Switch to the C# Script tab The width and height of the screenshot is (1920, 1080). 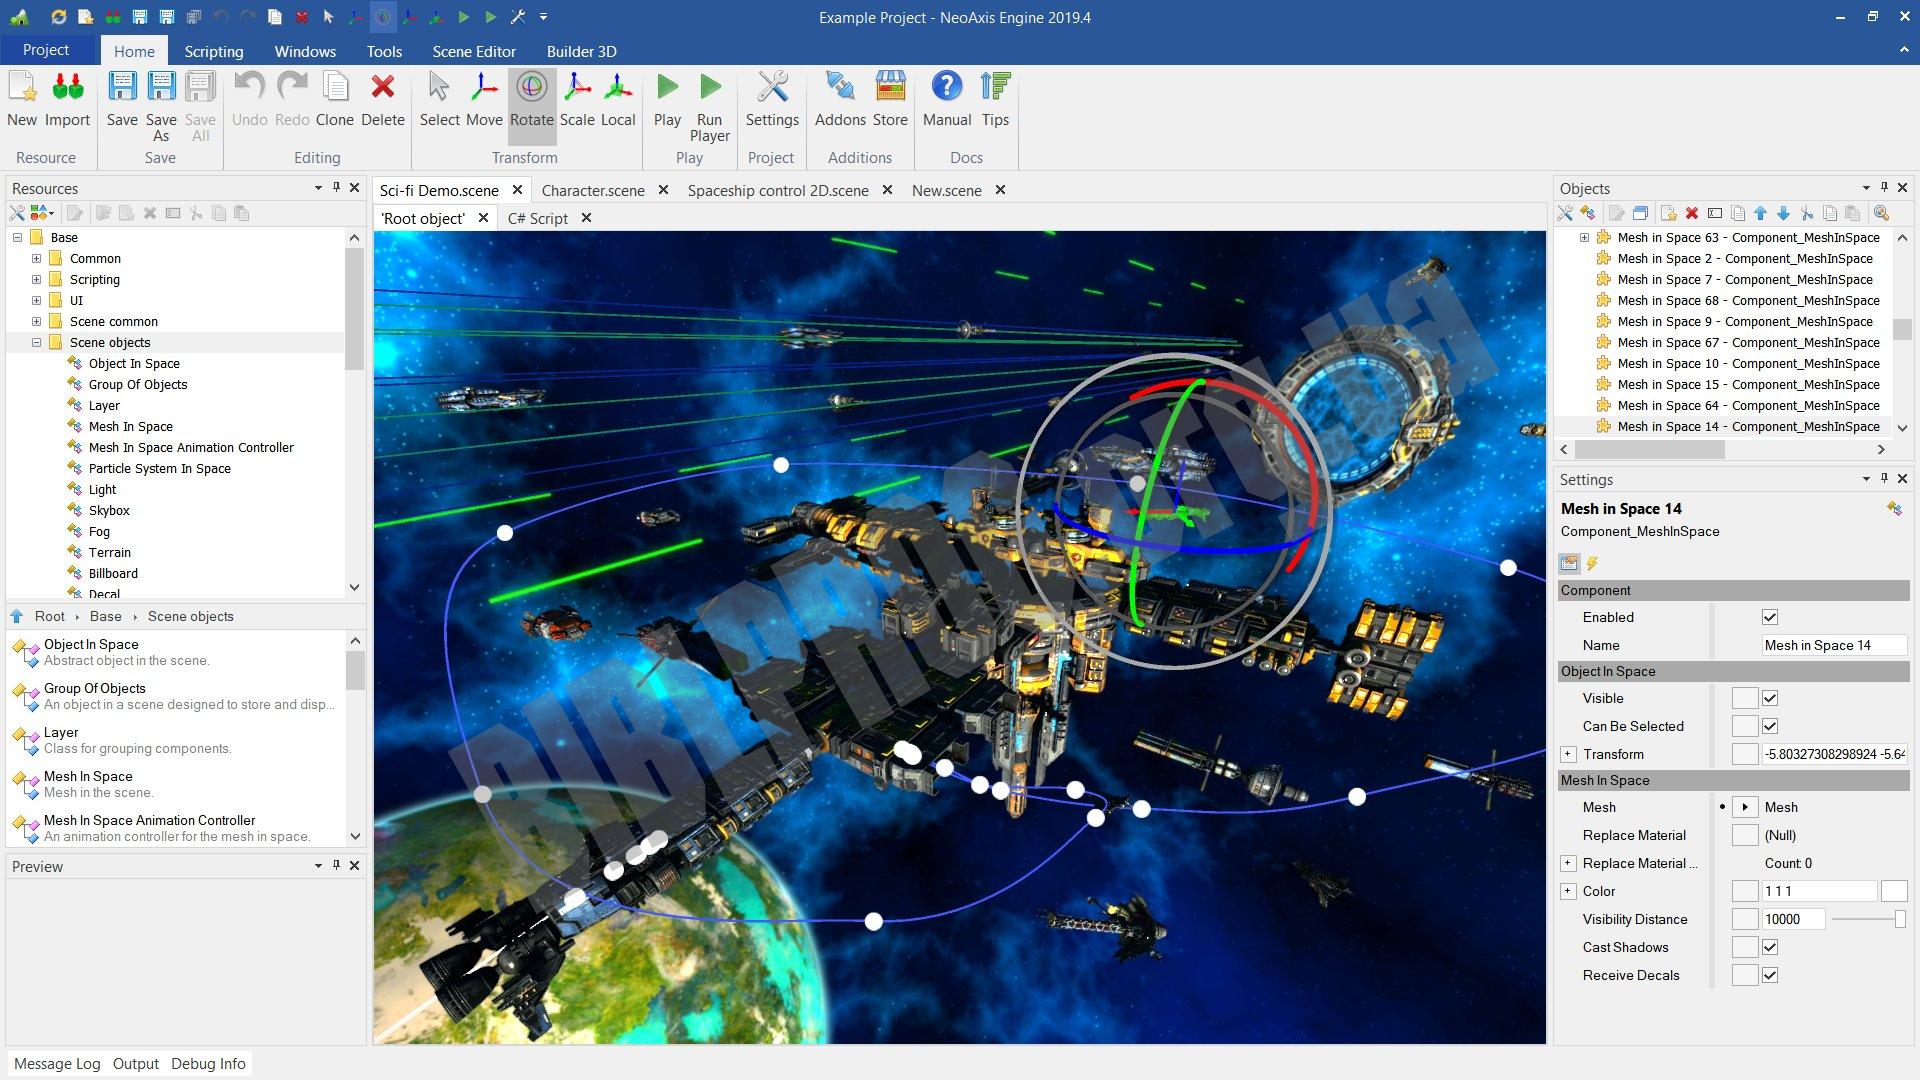pos(538,218)
